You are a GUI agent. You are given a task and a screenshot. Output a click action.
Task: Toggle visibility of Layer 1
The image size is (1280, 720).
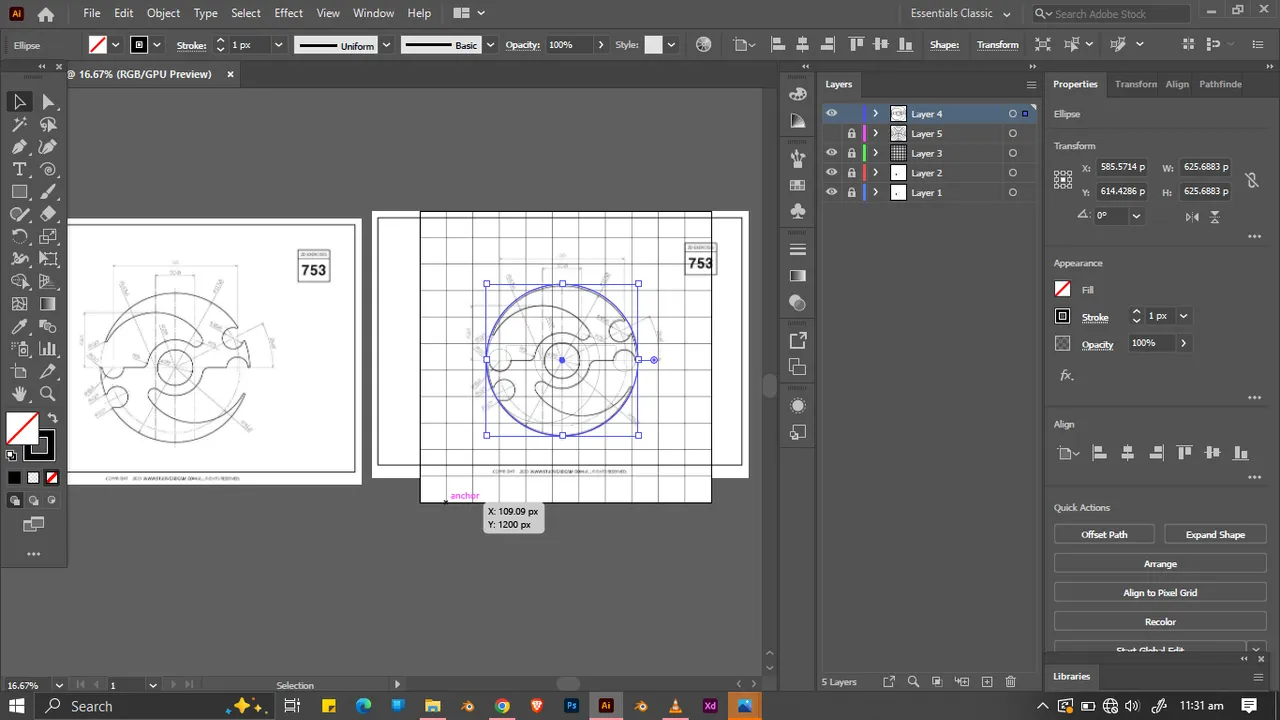coord(831,192)
